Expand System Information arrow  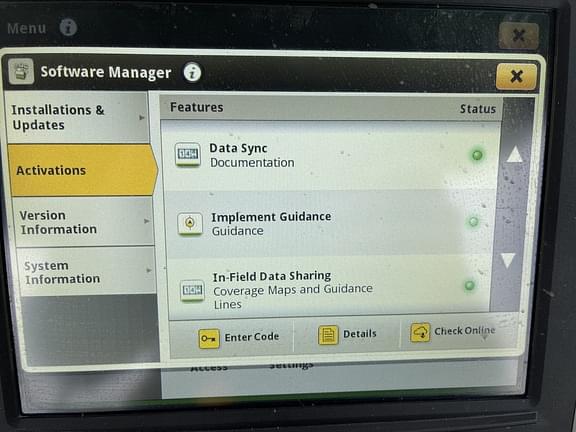149,270
